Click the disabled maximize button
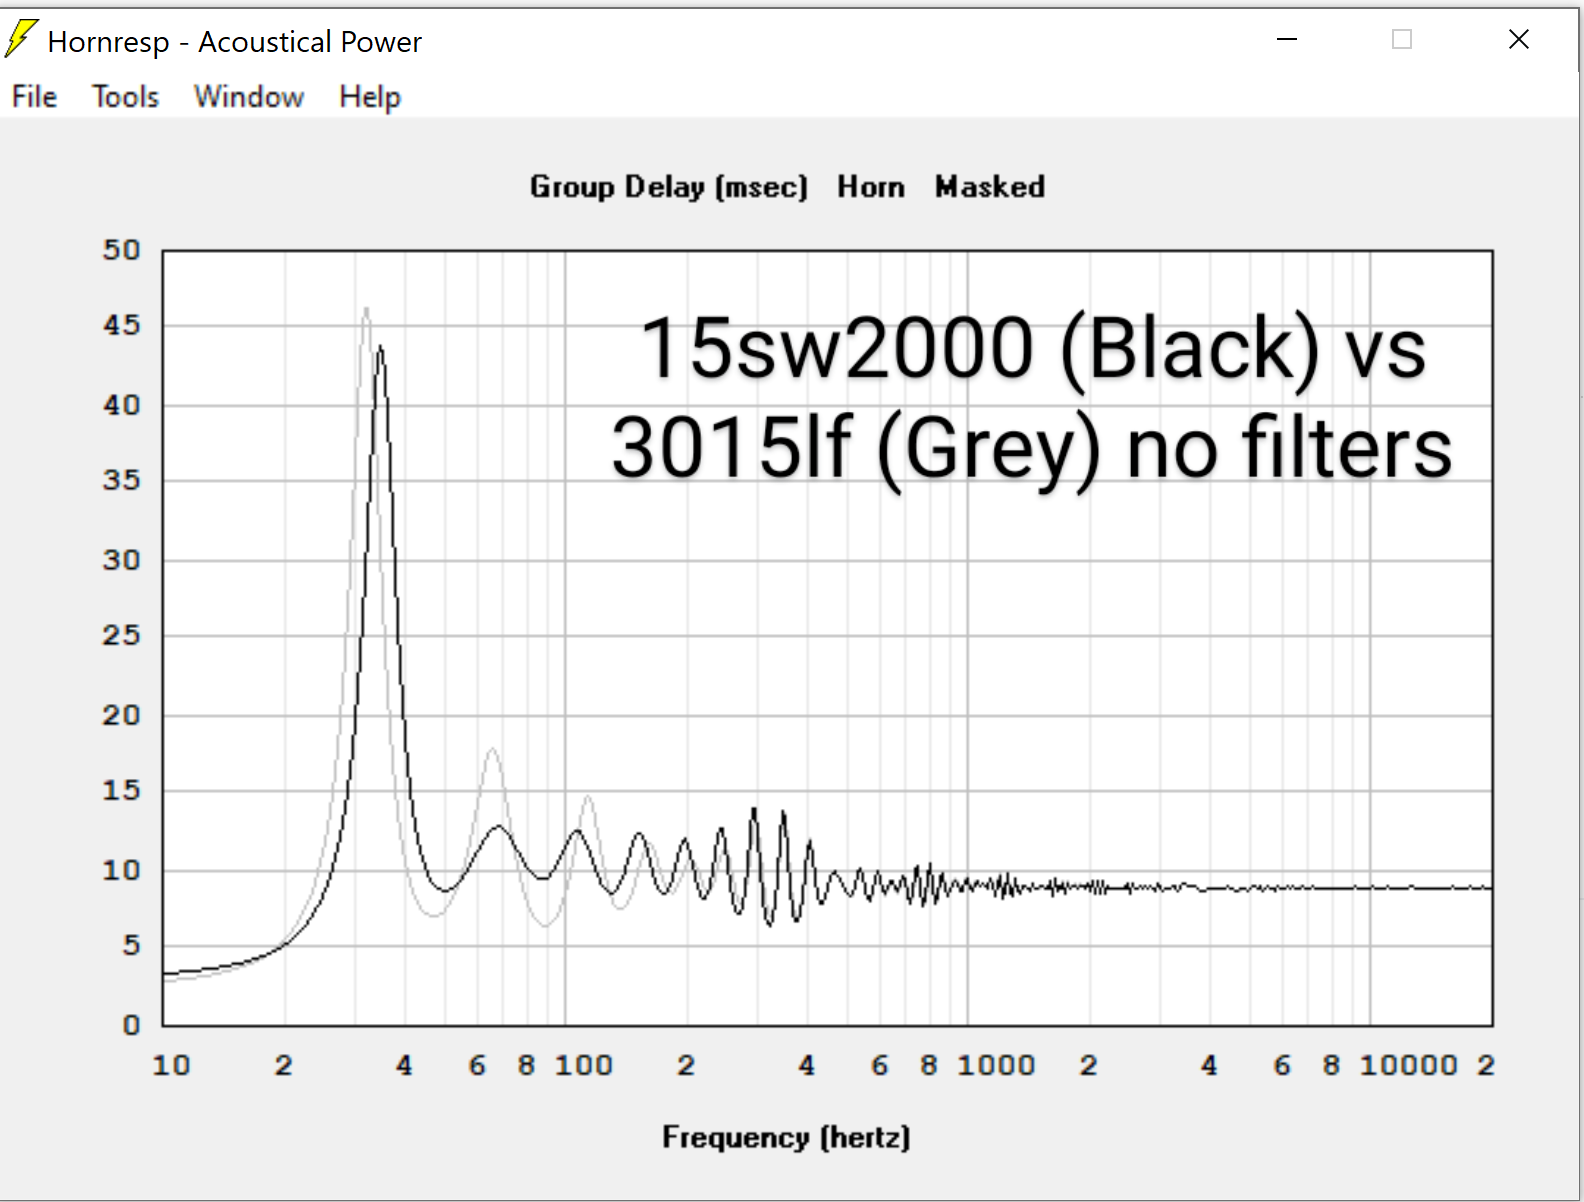The image size is (1584, 1202). (1402, 40)
